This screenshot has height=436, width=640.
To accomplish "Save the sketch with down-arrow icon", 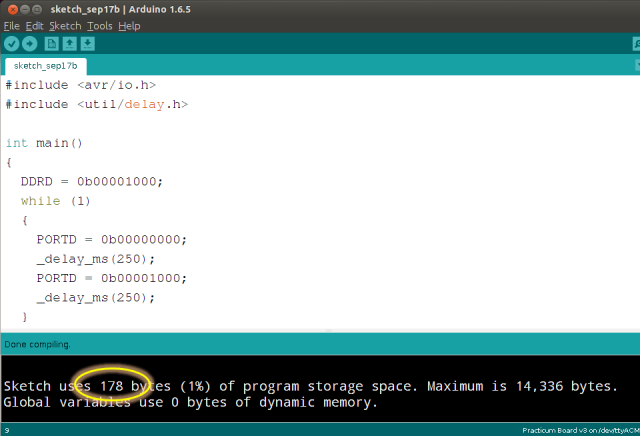I will (88, 44).
